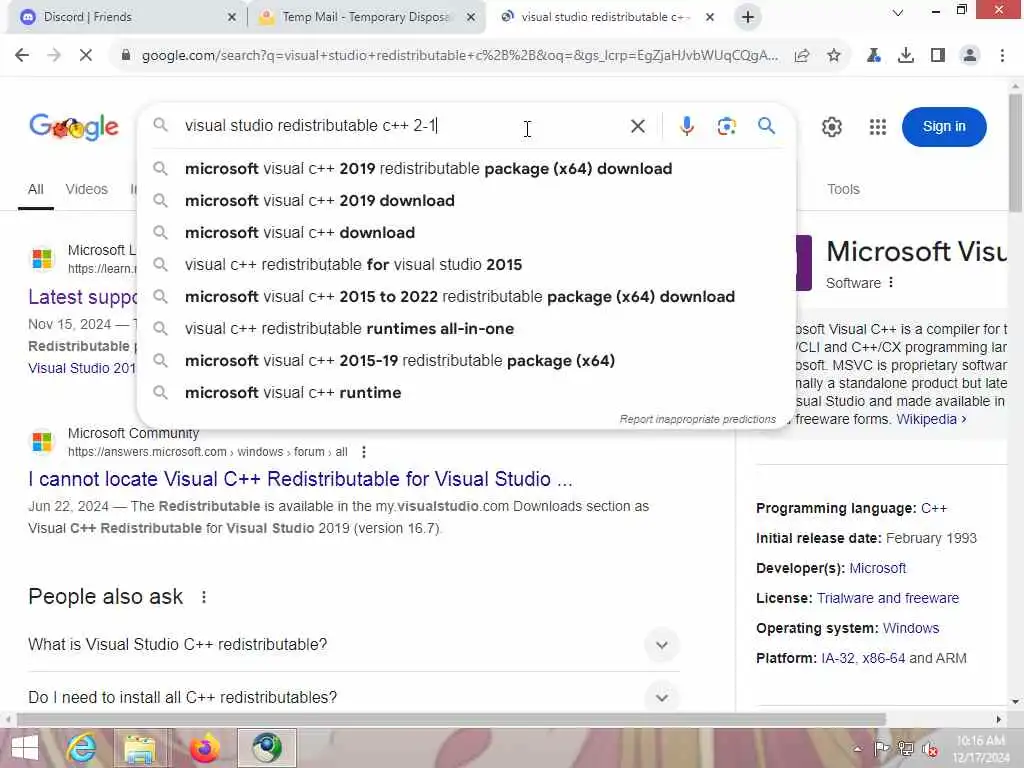The image size is (1024, 768).
Task: Choose suggestion 2019 redistributable package (x64) download
Action: coord(466,168)
